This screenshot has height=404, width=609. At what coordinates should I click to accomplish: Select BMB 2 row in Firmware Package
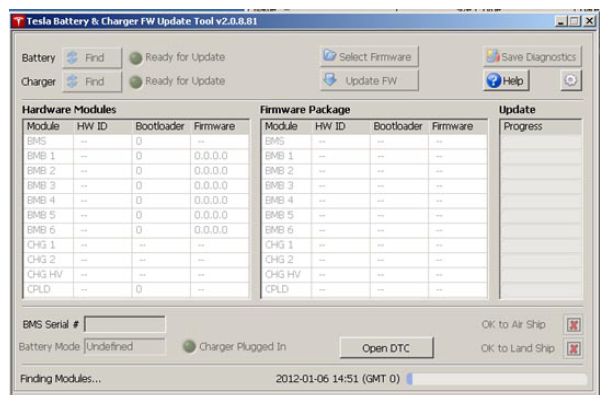(374, 171)
